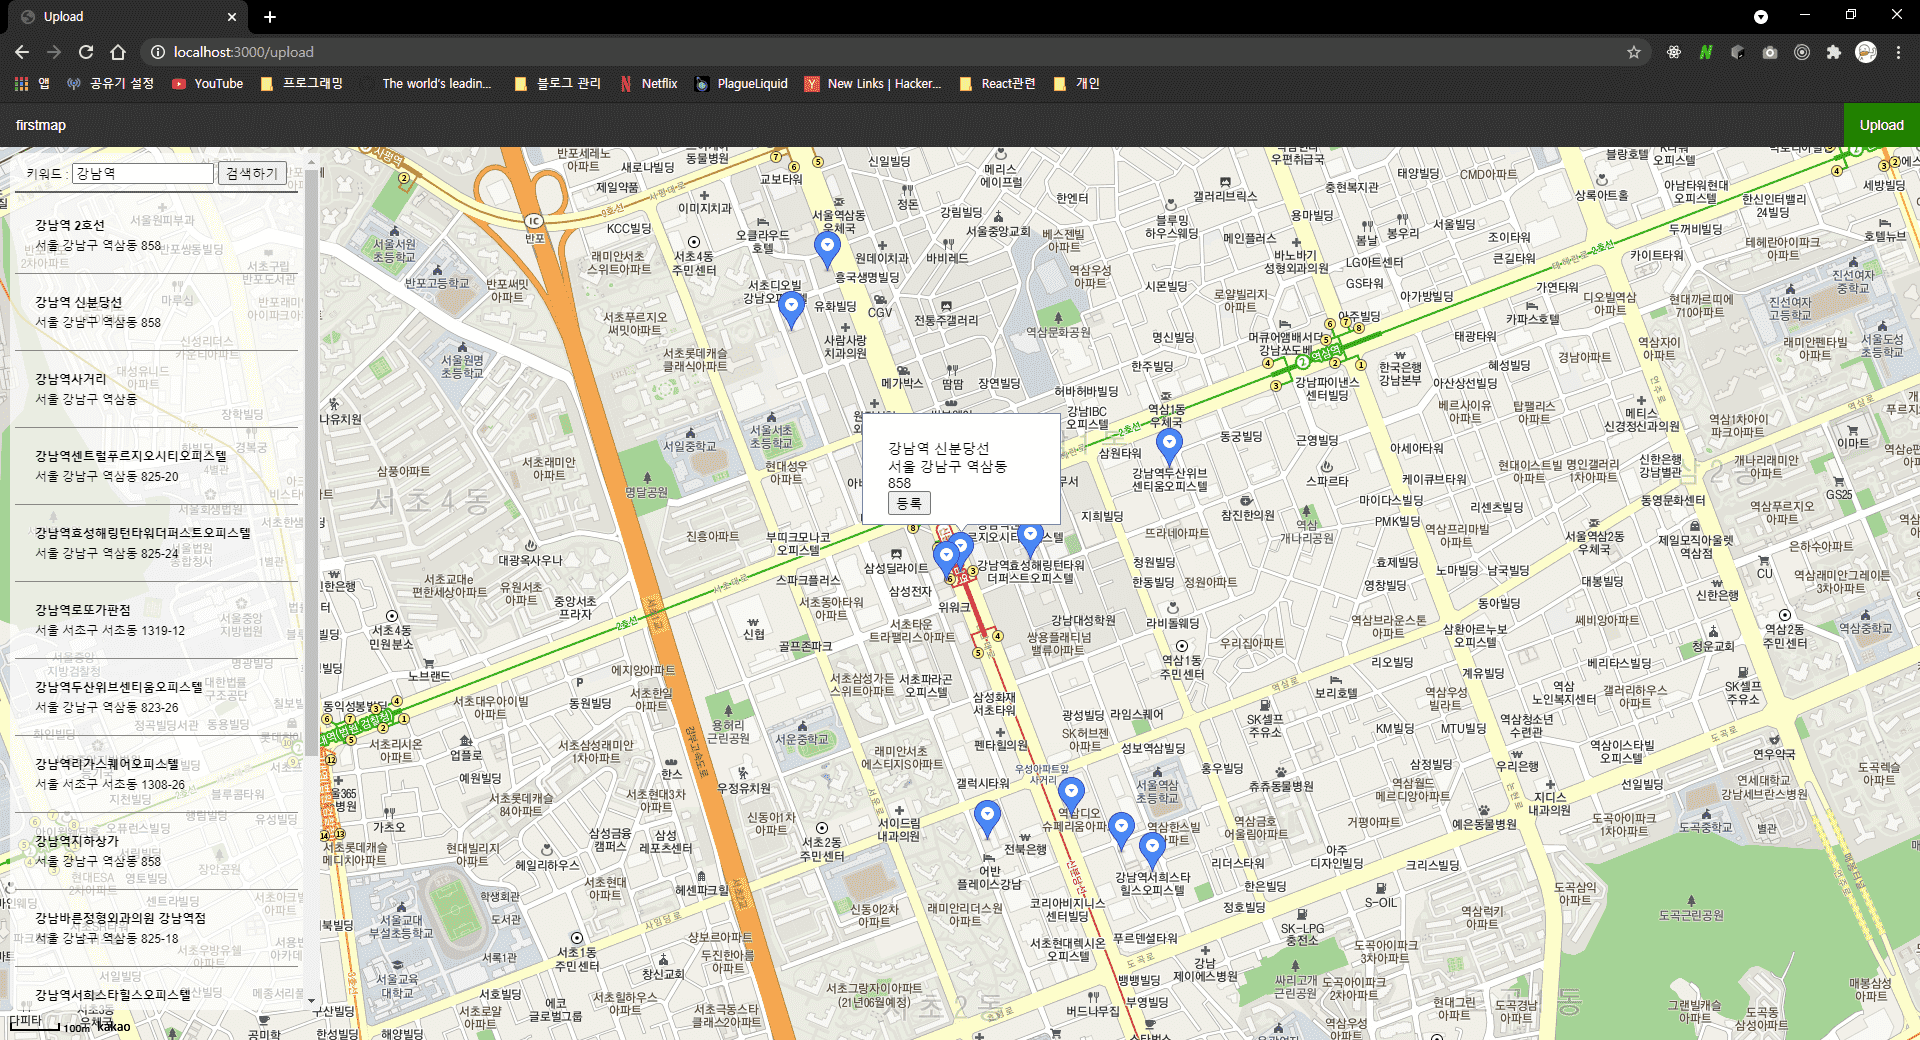The image size is (1920, 1040).
Task: Go forward using the browser forward arrow
Action: pyautogui.click(x=54, y=52)
